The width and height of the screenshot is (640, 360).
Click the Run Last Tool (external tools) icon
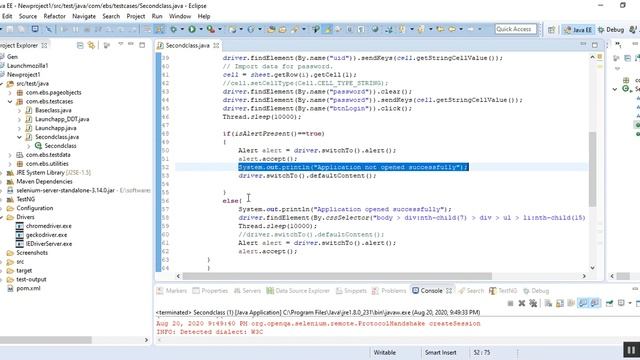(211, 29)
